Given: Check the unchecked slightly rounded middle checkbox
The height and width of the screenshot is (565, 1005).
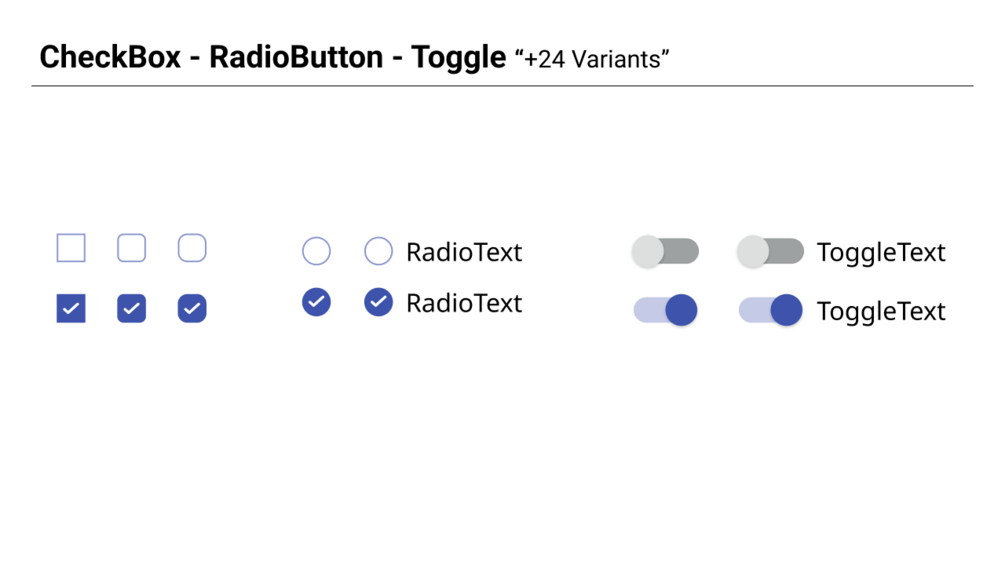Looking at the screenshot, I should point(132,248).
